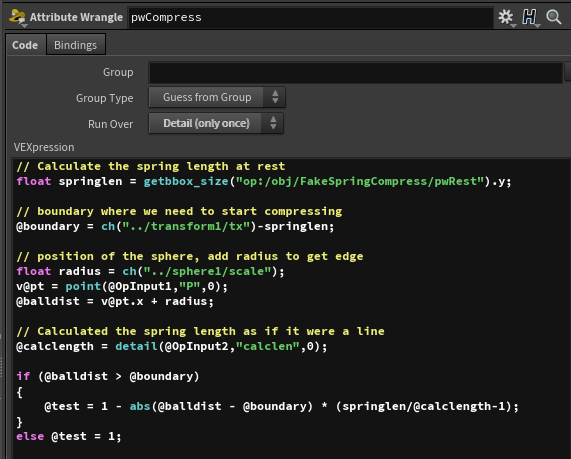
Task: Open the Group Type dropdown
Action: (x=217, y=97)
